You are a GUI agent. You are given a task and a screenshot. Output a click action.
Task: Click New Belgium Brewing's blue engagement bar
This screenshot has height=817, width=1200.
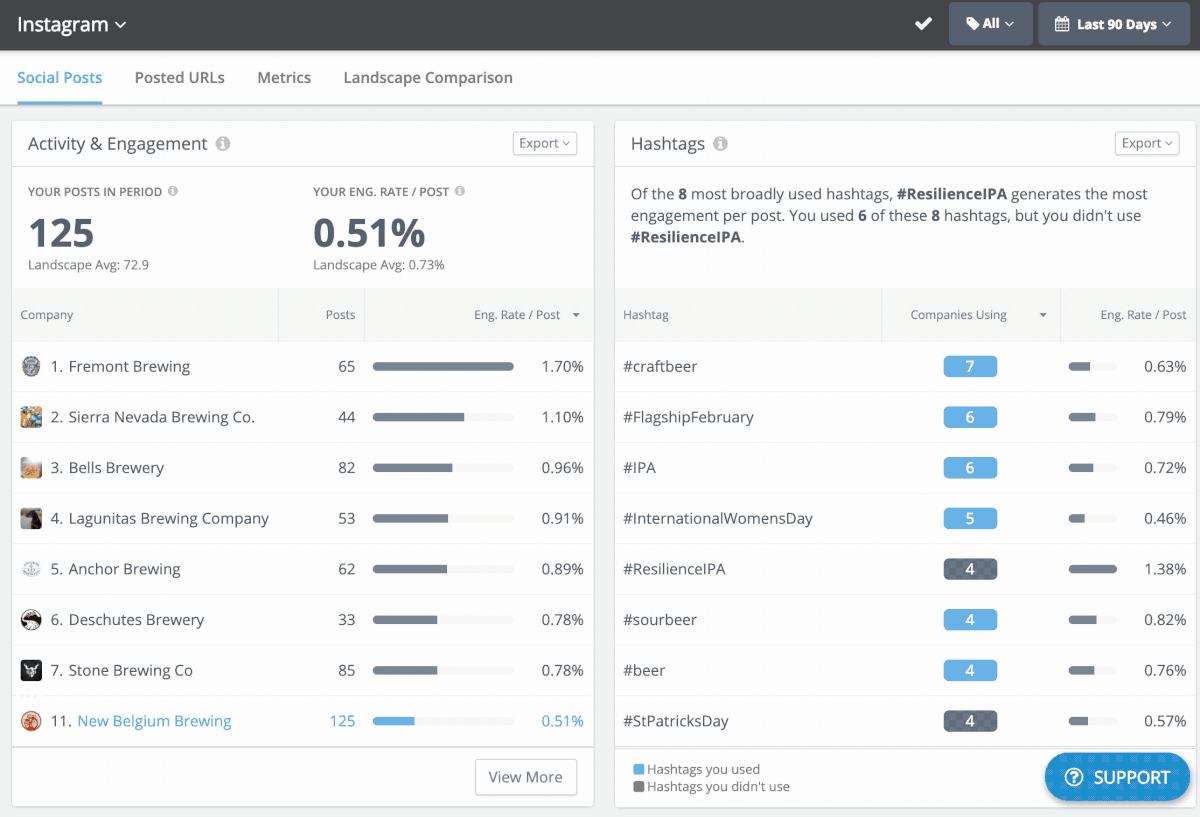pos(394,721)
